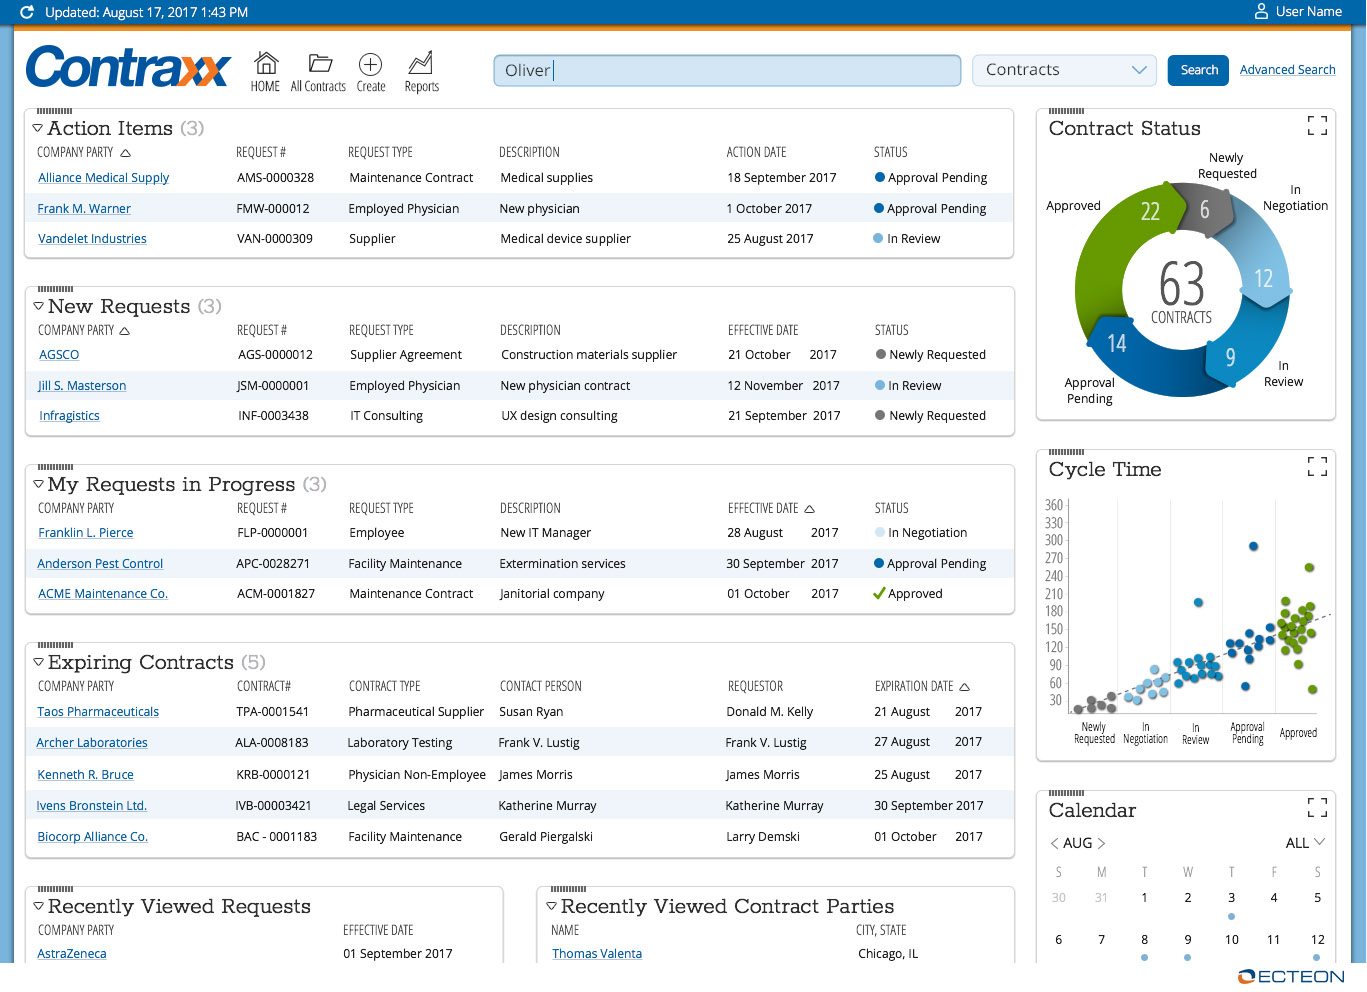Collapse Recently Viewed Contract Parties section
The width and height of the screenshot is (1367, 992).
[551, 906]
